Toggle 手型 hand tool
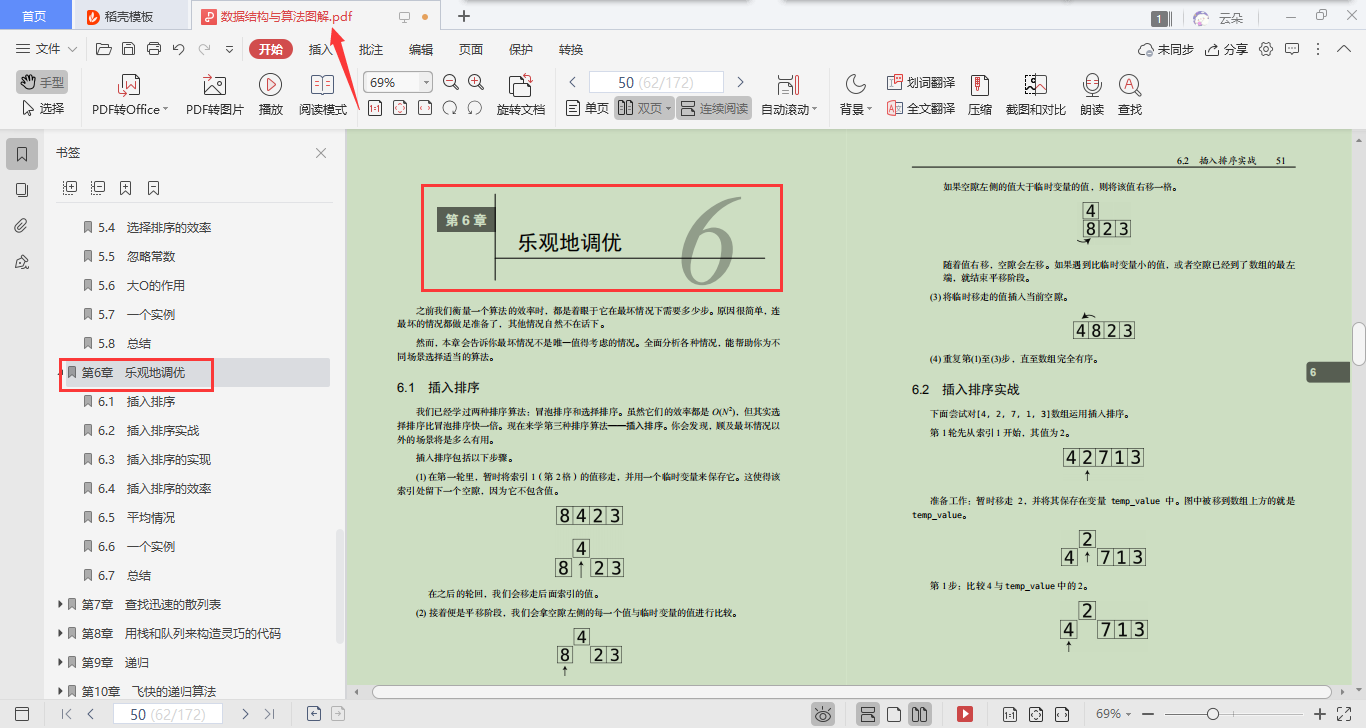1366x728 pixels. [x=42, y=82]
